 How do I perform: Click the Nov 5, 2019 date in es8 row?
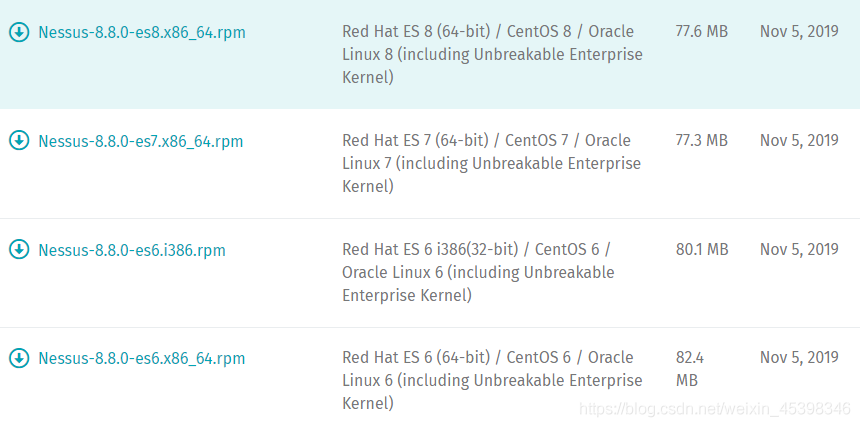[799, 31]
